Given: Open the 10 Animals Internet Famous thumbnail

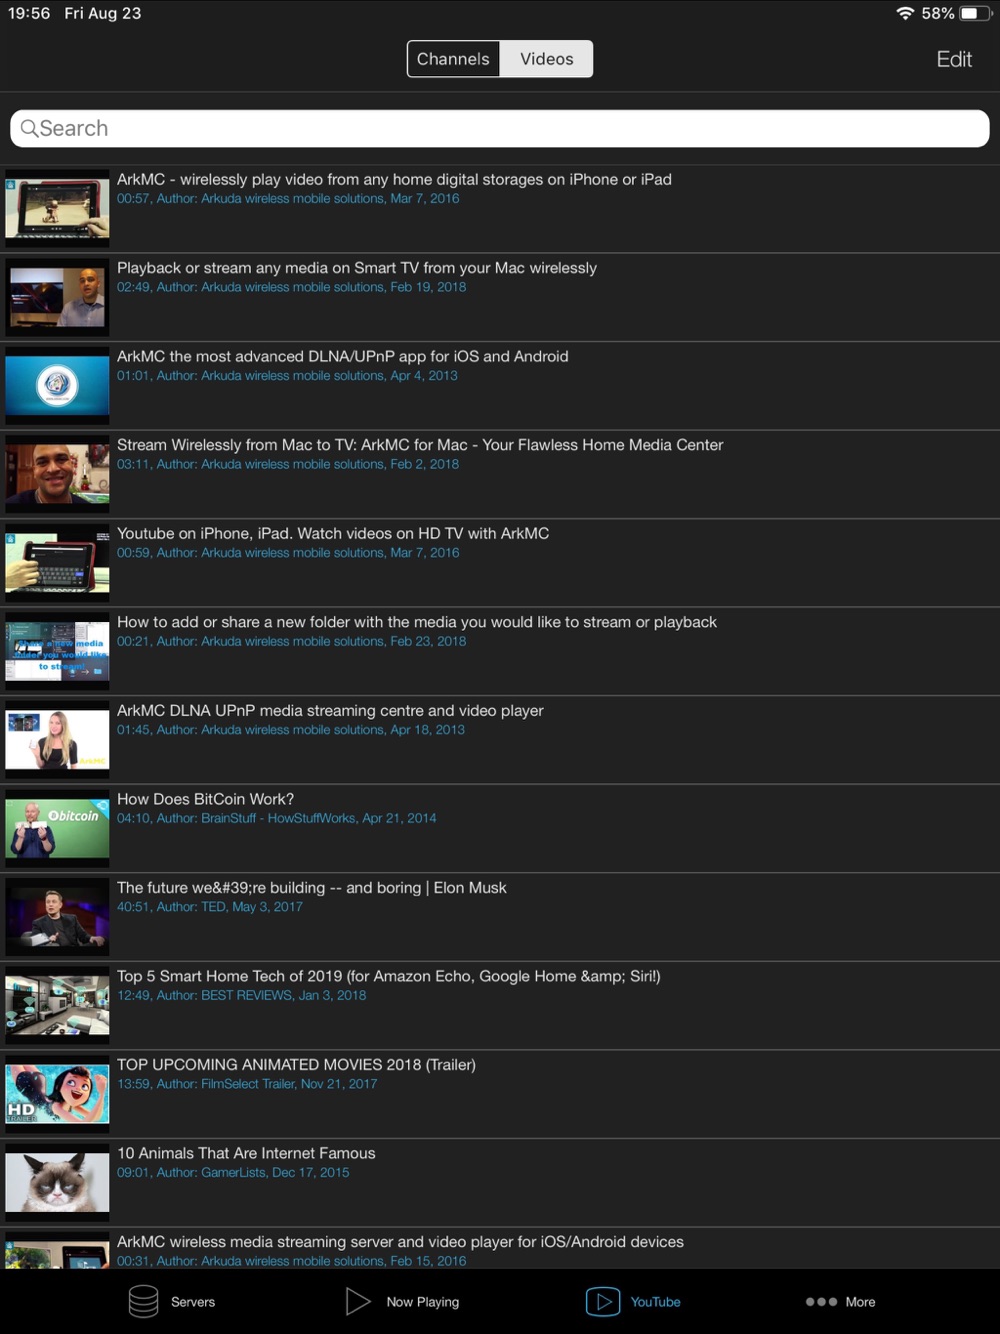Looking at the screenshot, I should click(57, 1182).
